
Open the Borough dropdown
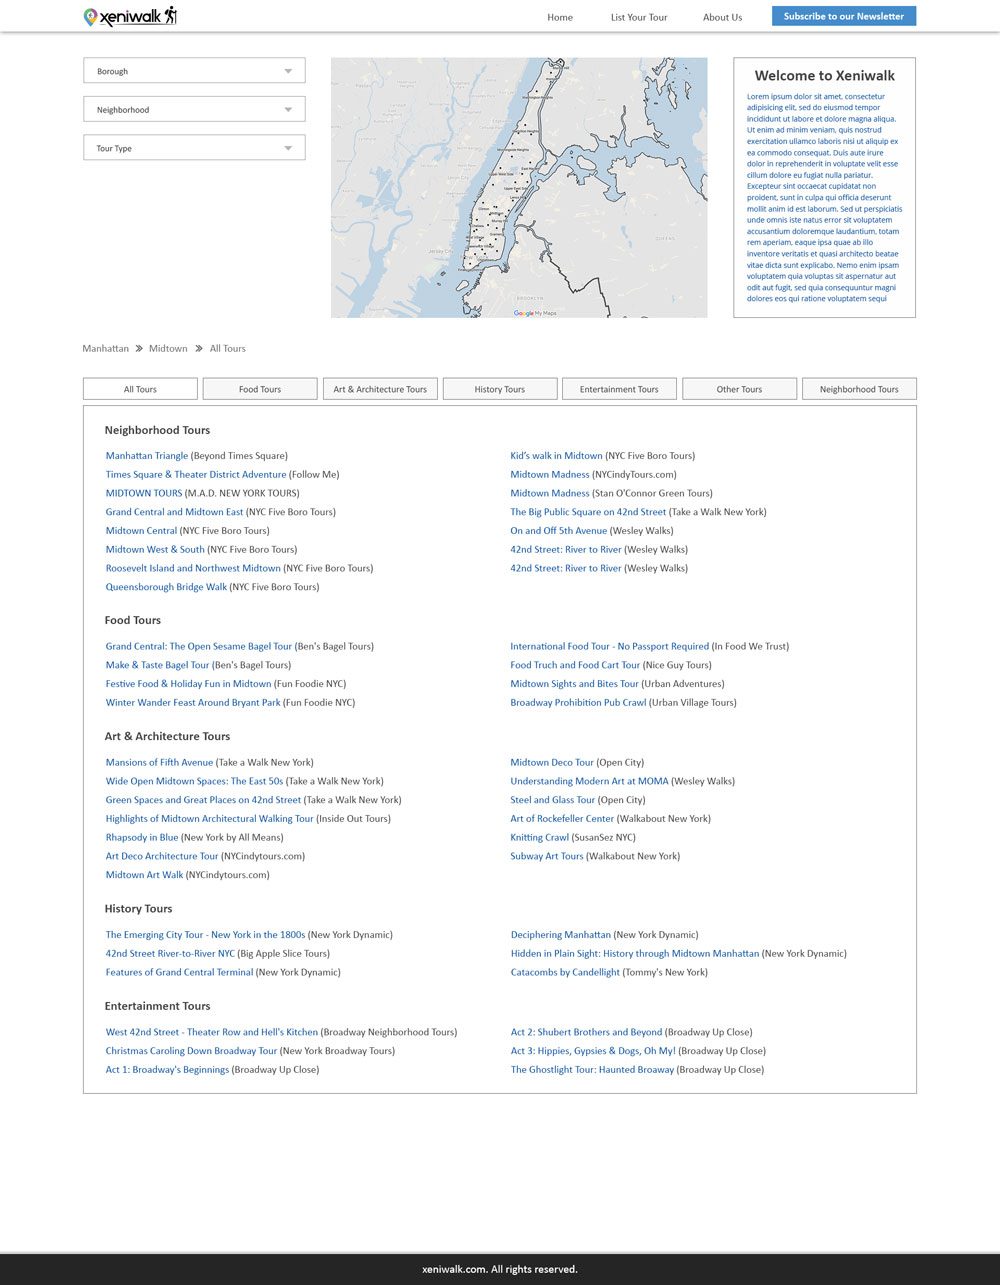click(194, 71)
